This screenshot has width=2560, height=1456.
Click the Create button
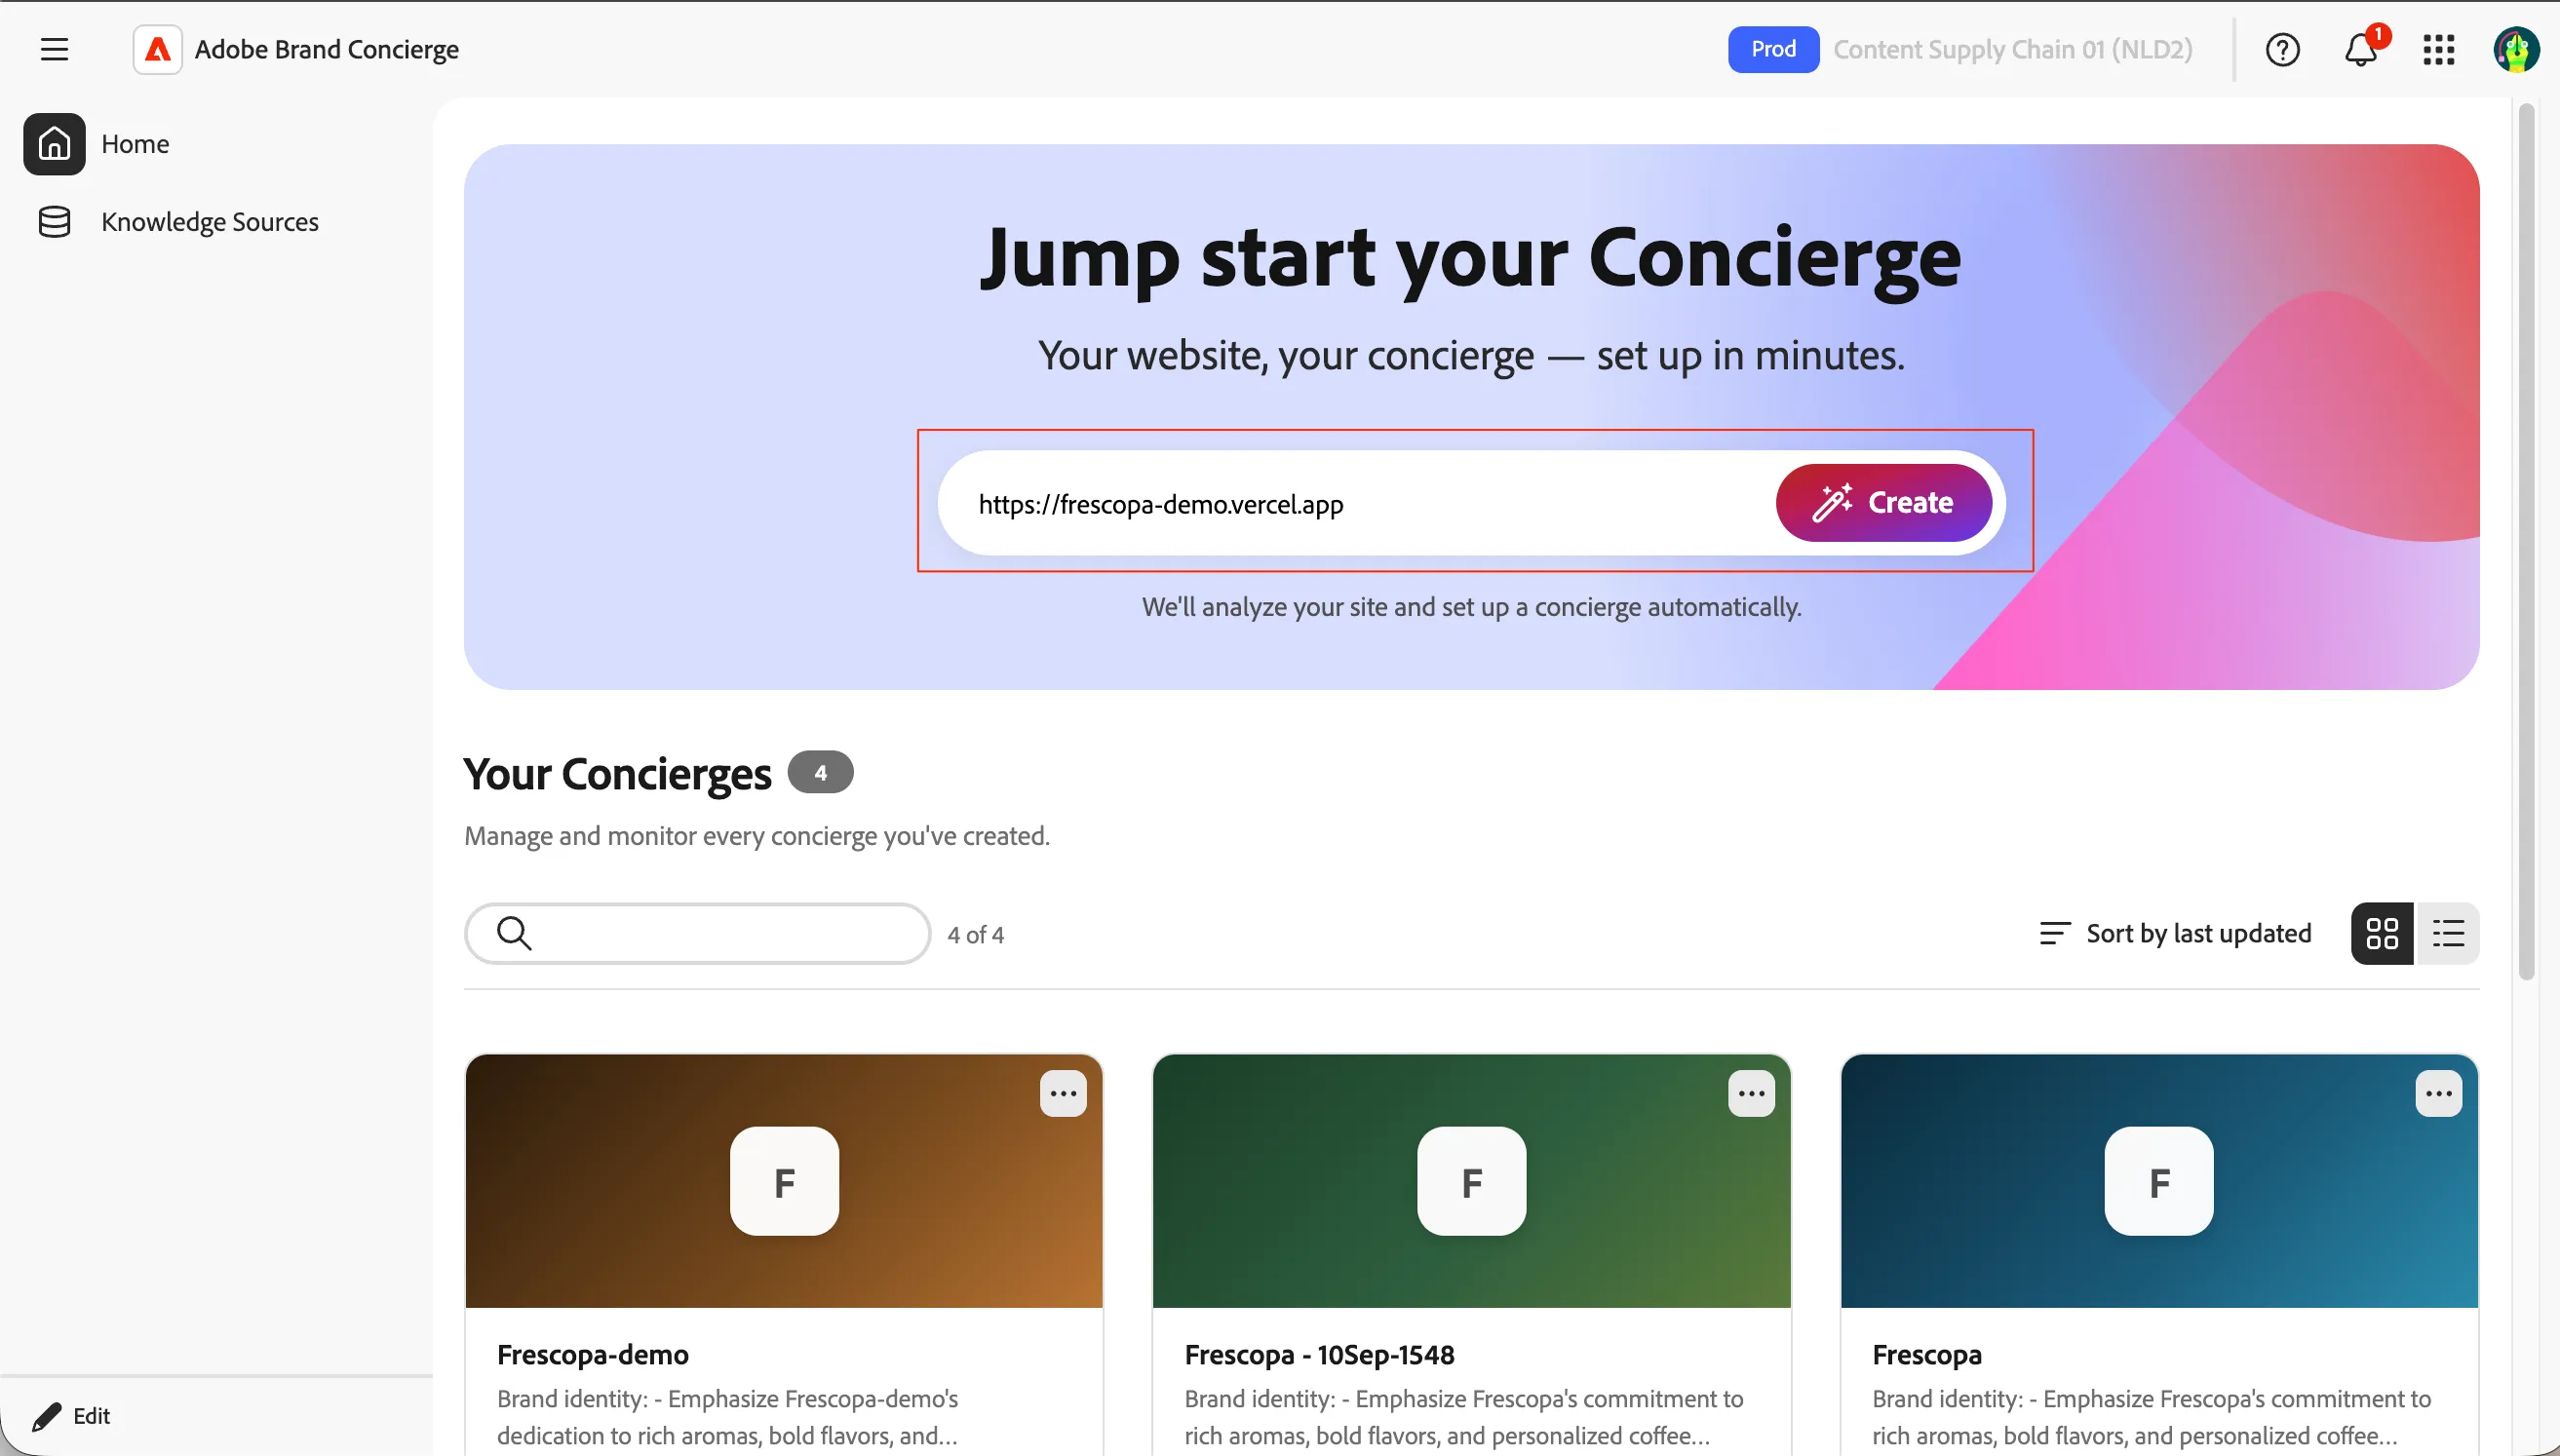coord(1884,502)
